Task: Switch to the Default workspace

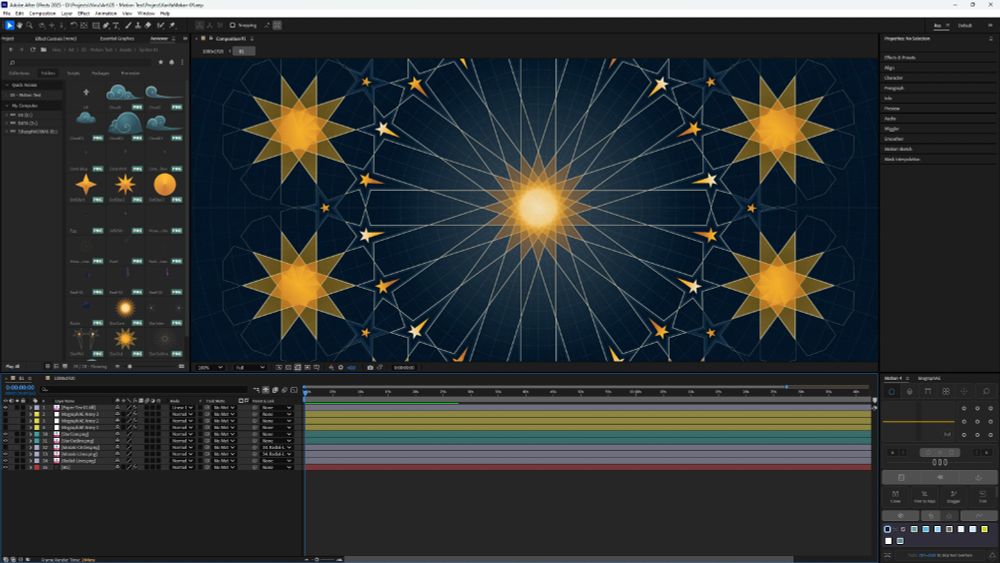Action: pos(965,26)
